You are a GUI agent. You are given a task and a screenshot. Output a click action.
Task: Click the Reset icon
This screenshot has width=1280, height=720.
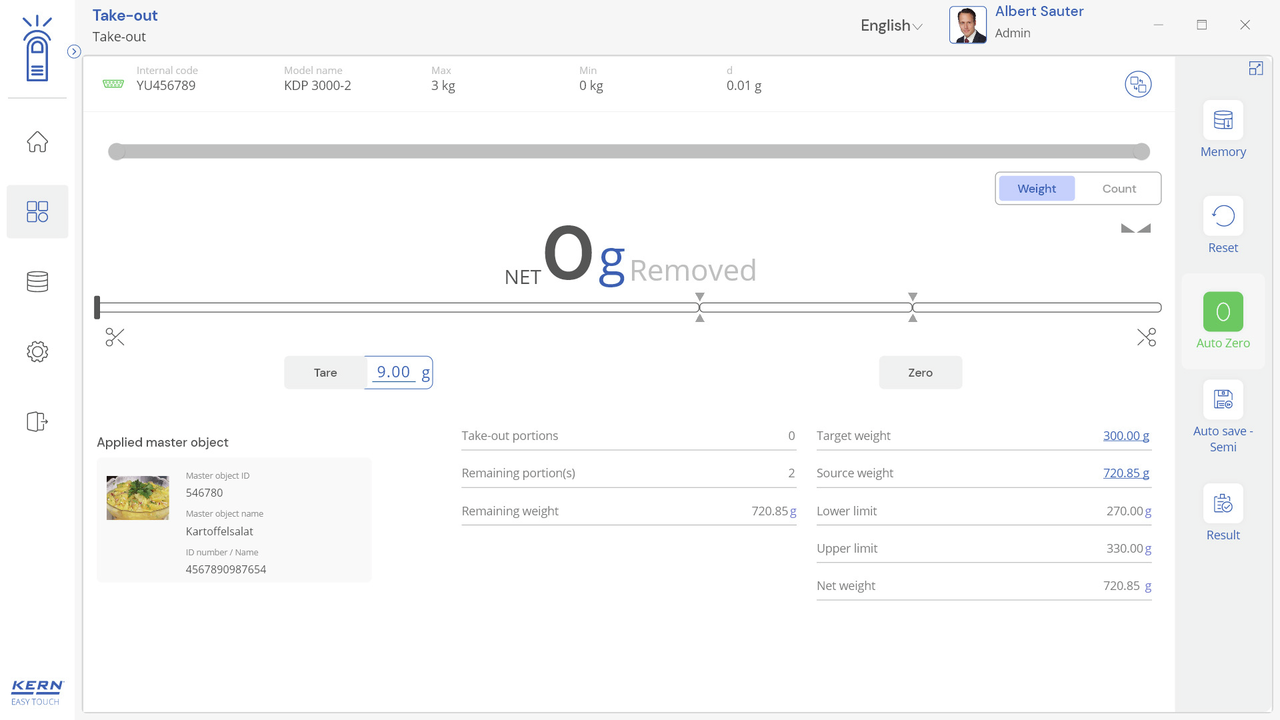(1222, 216)
